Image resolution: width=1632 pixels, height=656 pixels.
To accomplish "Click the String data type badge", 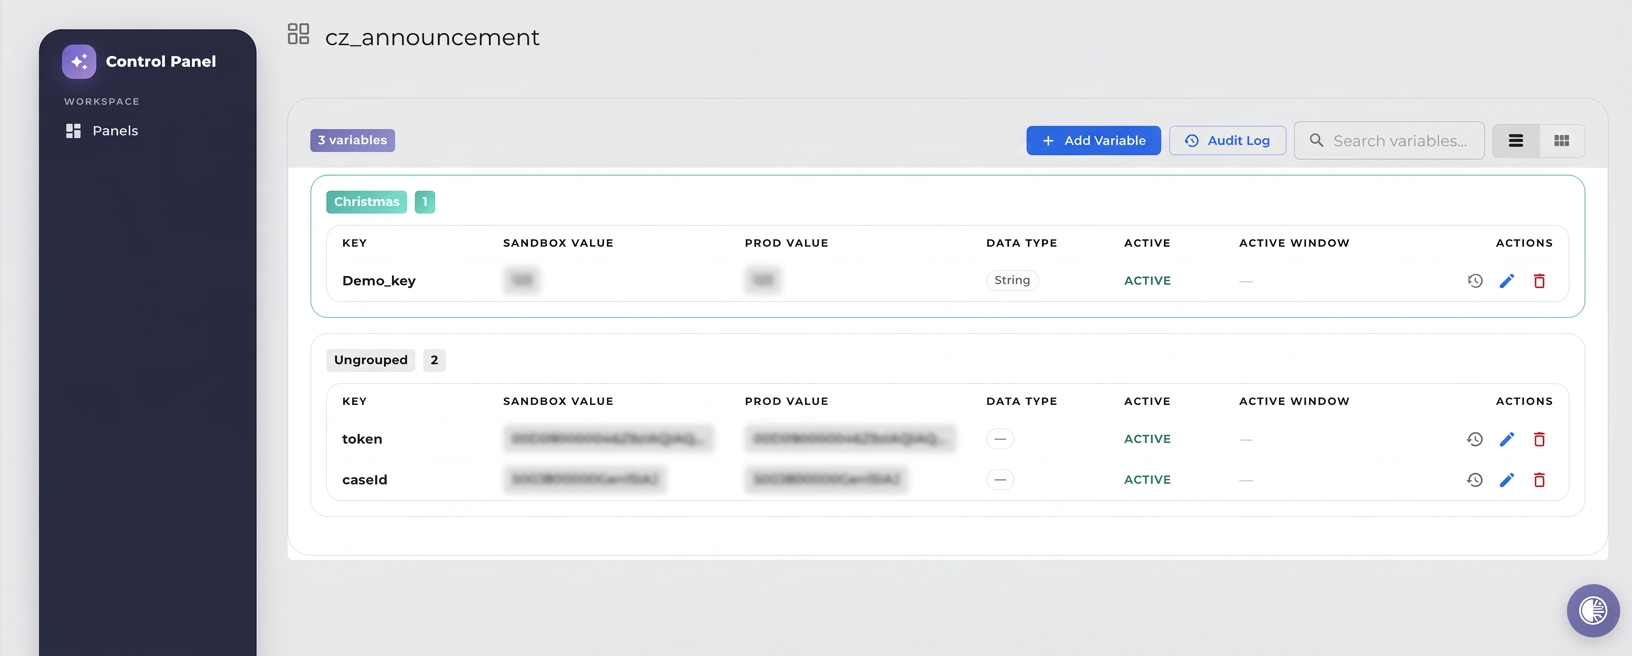I will [1012, 281].
